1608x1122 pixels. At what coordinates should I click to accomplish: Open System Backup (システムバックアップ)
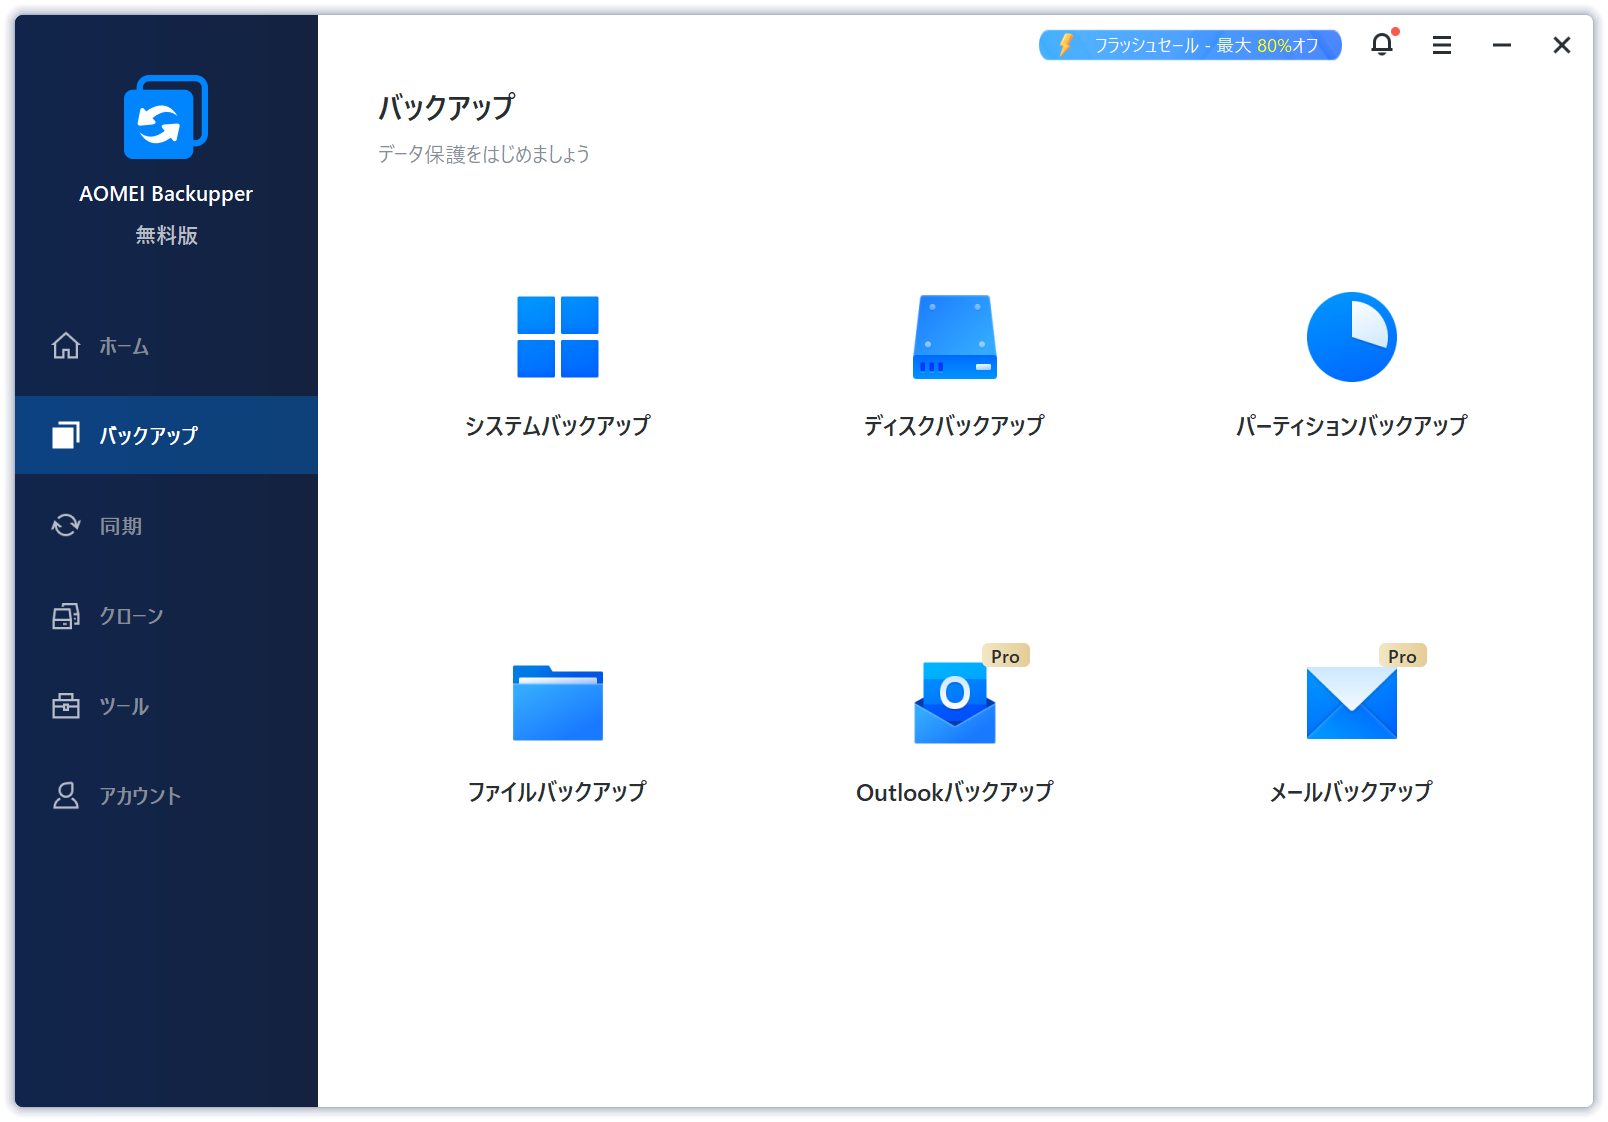(x=557, y=365)
